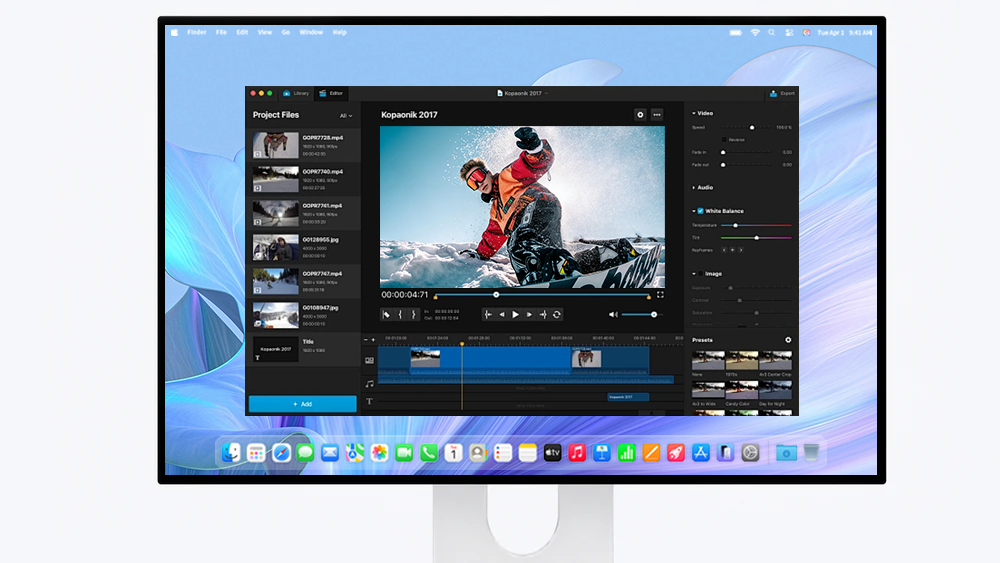Toggle fullscreen preview icon
The image size is (1000, 563).
click(x=660, y=295)
